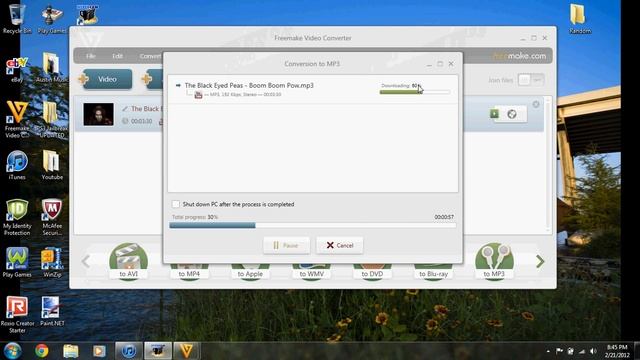The height and width of the screenshot is (360, 640).
Task: Click the Action Center flag icon
Action: pyautogui.click(x=559, y=351)
